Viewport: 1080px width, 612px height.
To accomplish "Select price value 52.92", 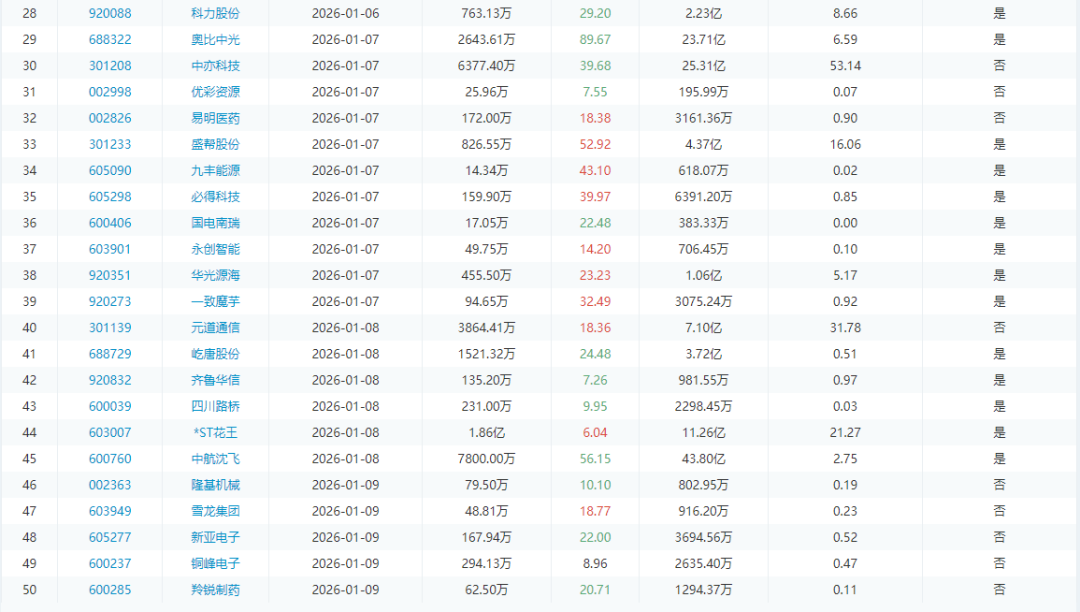I will (x=595, y=144).
